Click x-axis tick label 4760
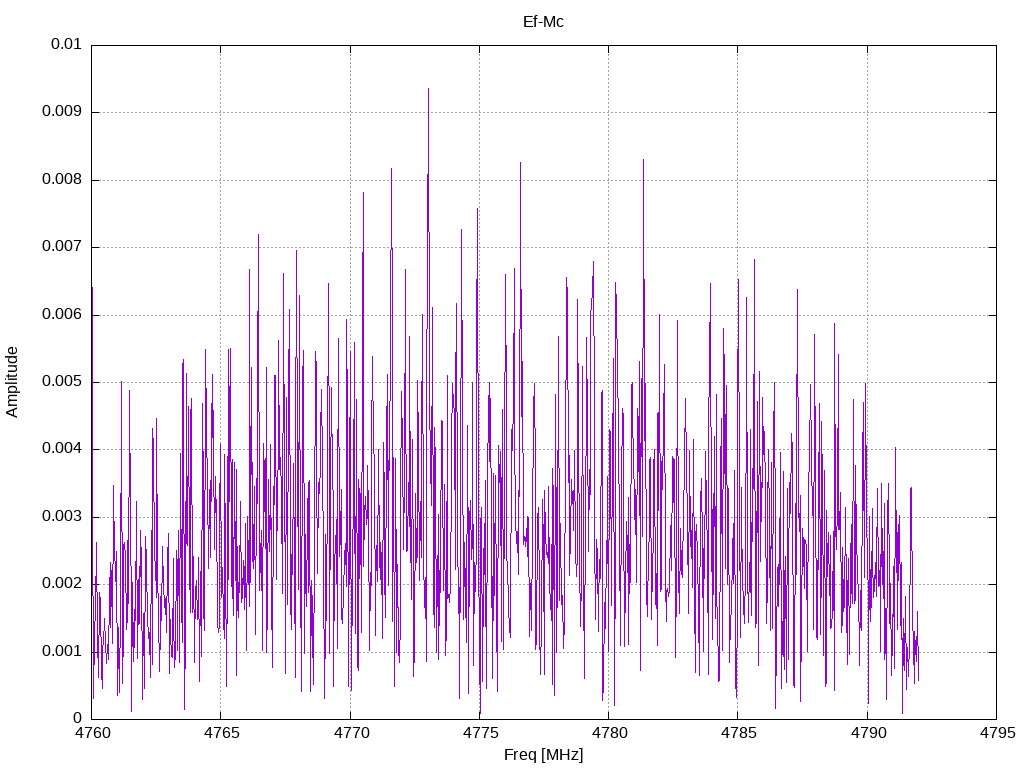1024x768 pixels. (92, 733)
